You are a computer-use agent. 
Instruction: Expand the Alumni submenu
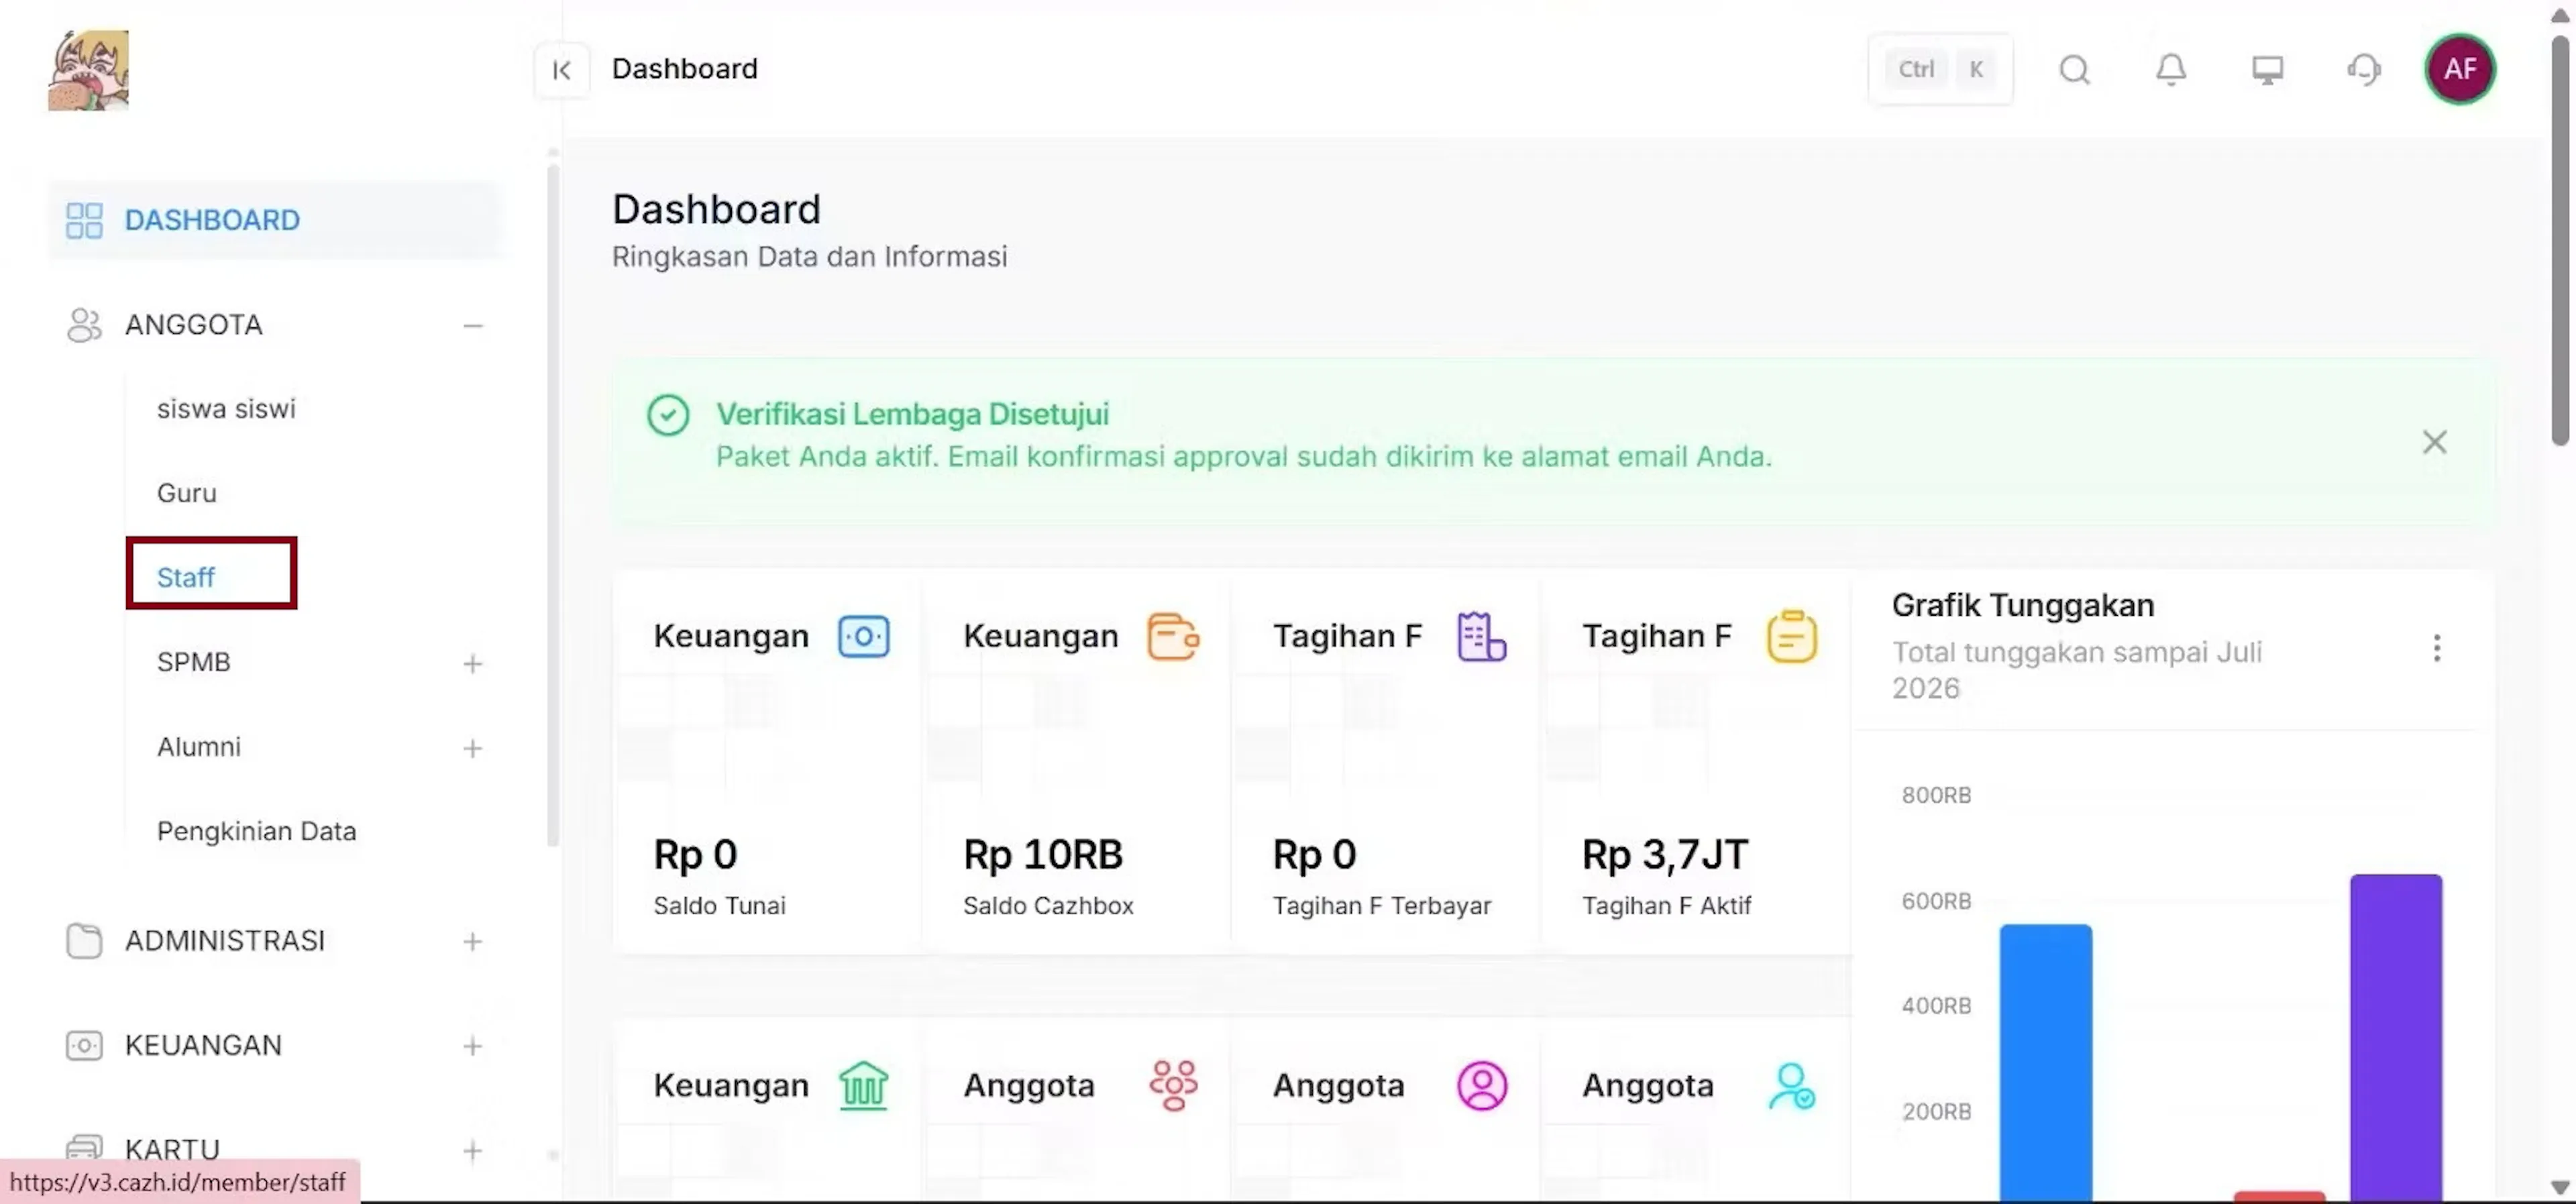pyautogui.click(x=473, y=748)
